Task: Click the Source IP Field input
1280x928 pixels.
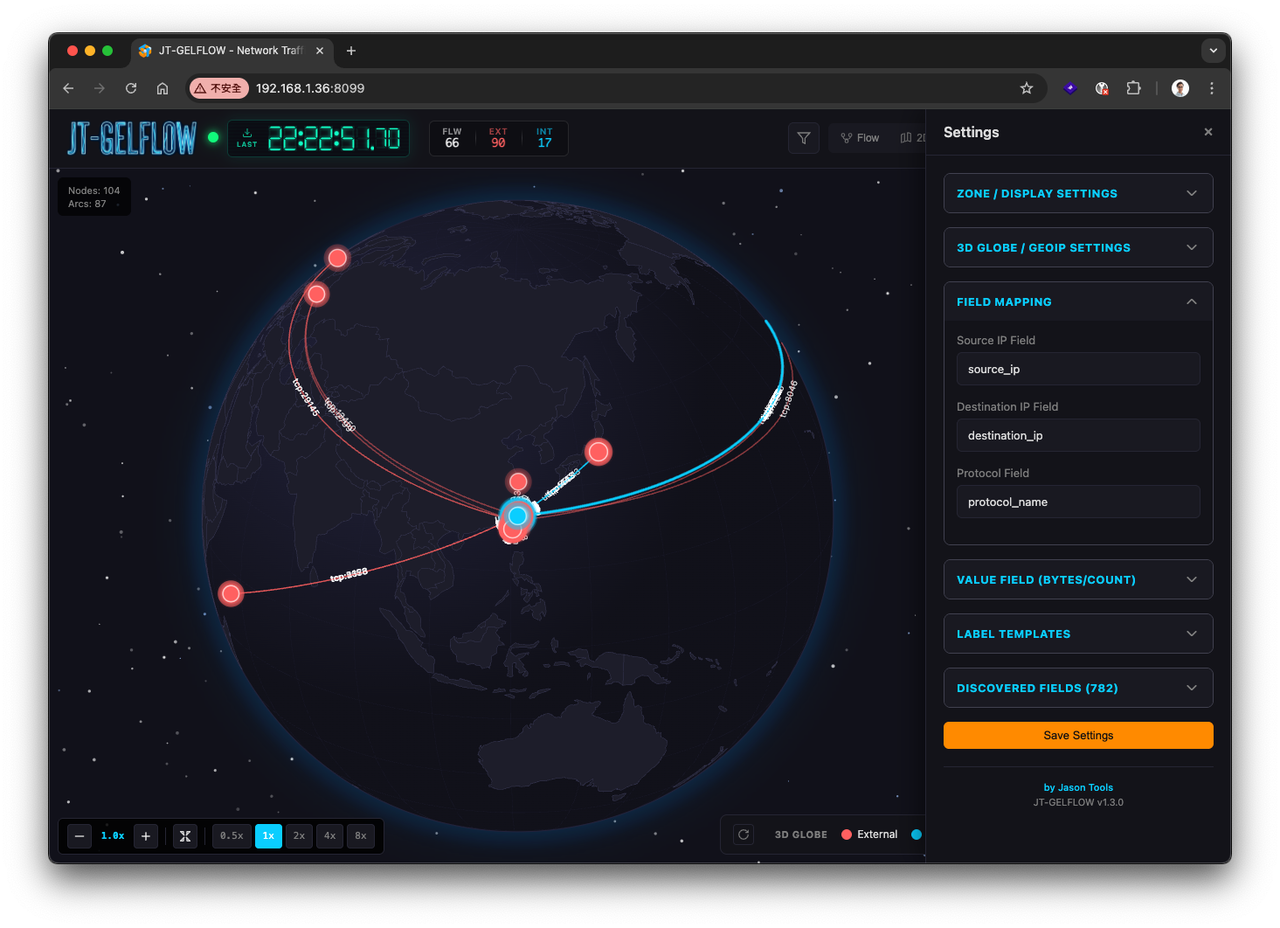Action: [x=1078, y=369]
